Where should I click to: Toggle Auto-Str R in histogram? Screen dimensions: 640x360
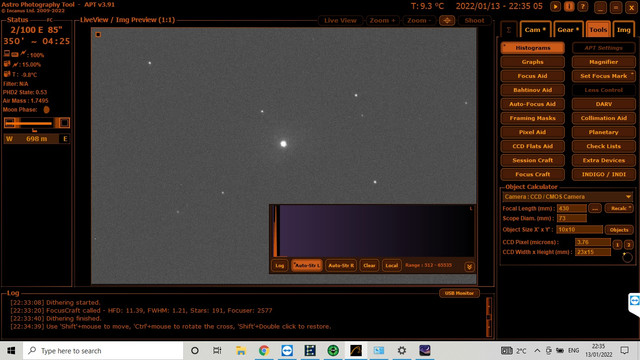tap(341, 266)
